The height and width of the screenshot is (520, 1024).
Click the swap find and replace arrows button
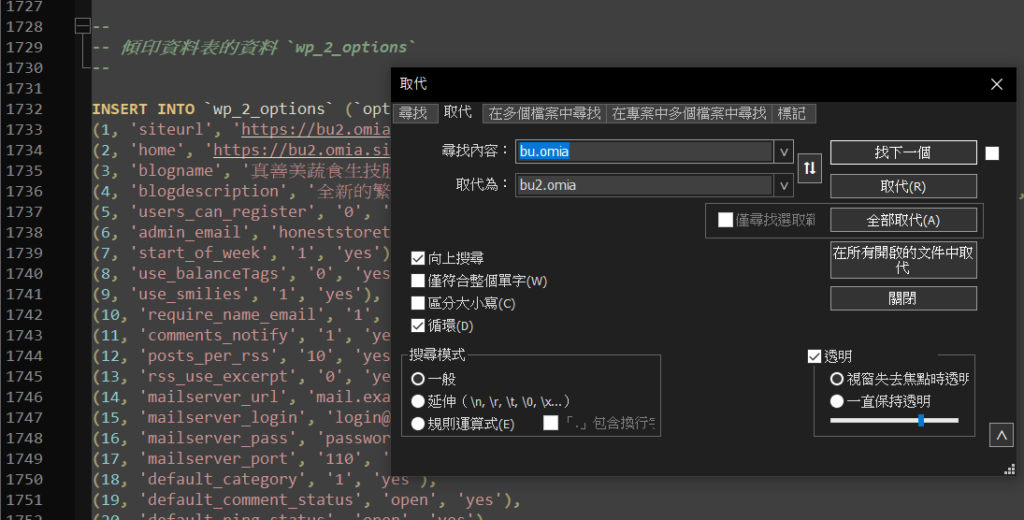[x=811, y=169]
